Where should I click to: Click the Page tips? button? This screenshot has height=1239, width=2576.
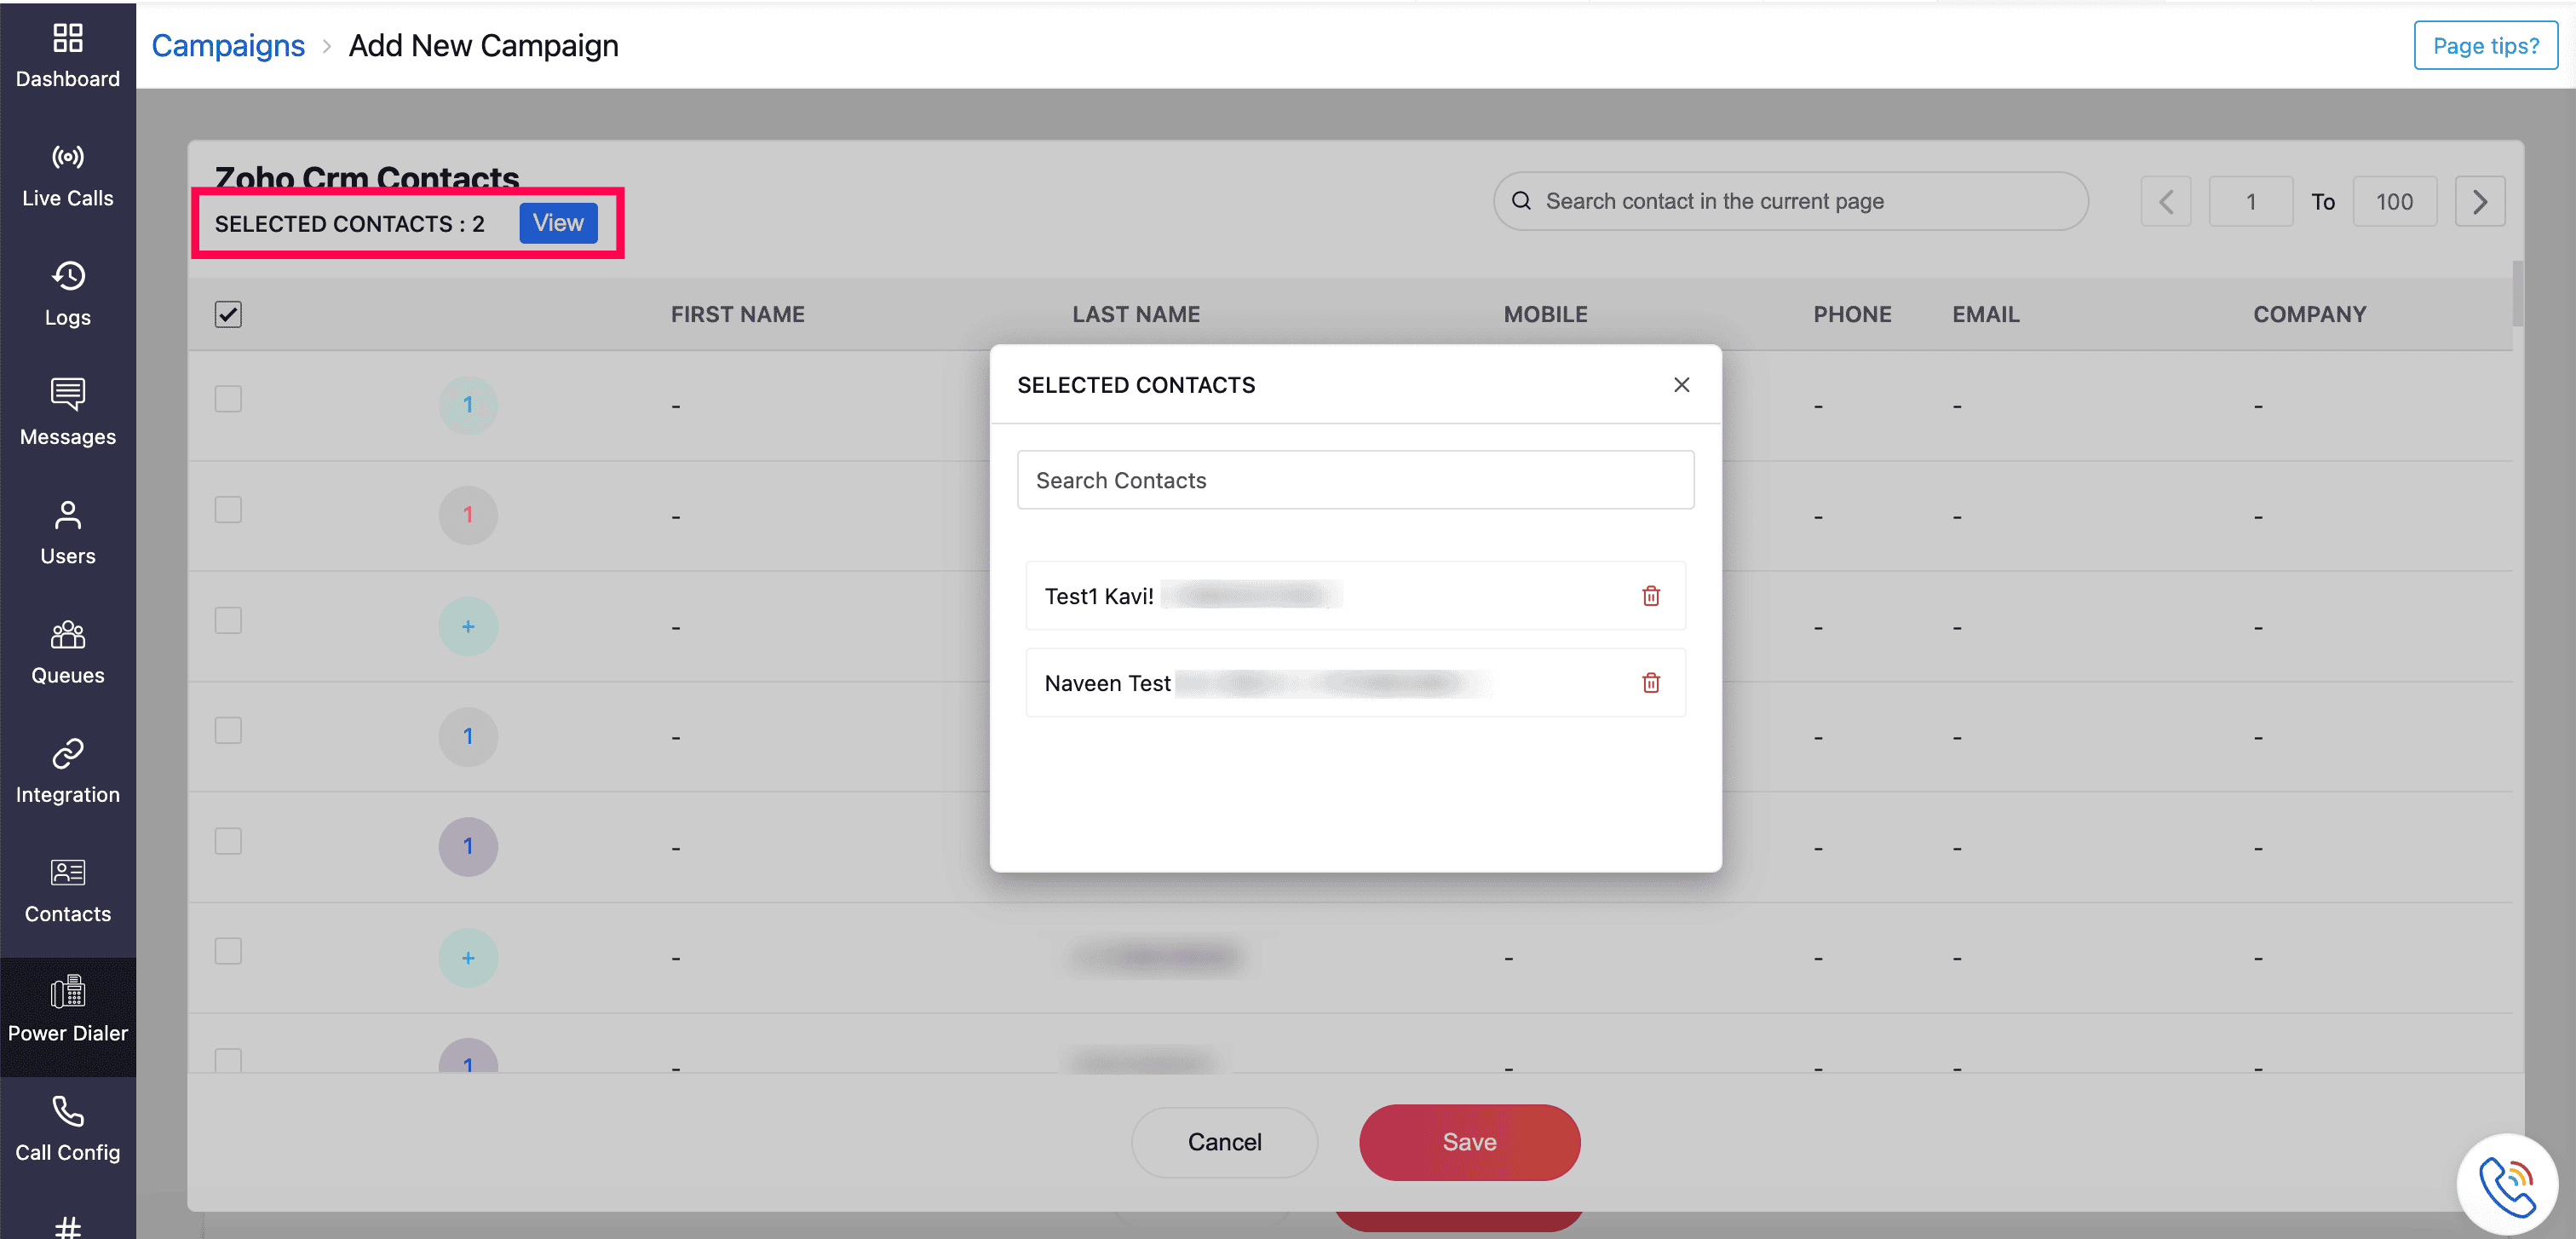[x=2484, y=46]
